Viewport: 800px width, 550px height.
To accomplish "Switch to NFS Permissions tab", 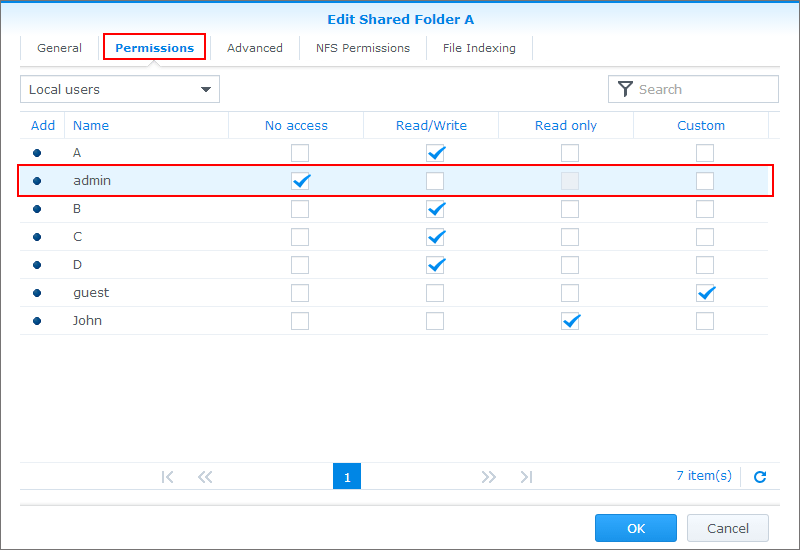I will [363, 48].
